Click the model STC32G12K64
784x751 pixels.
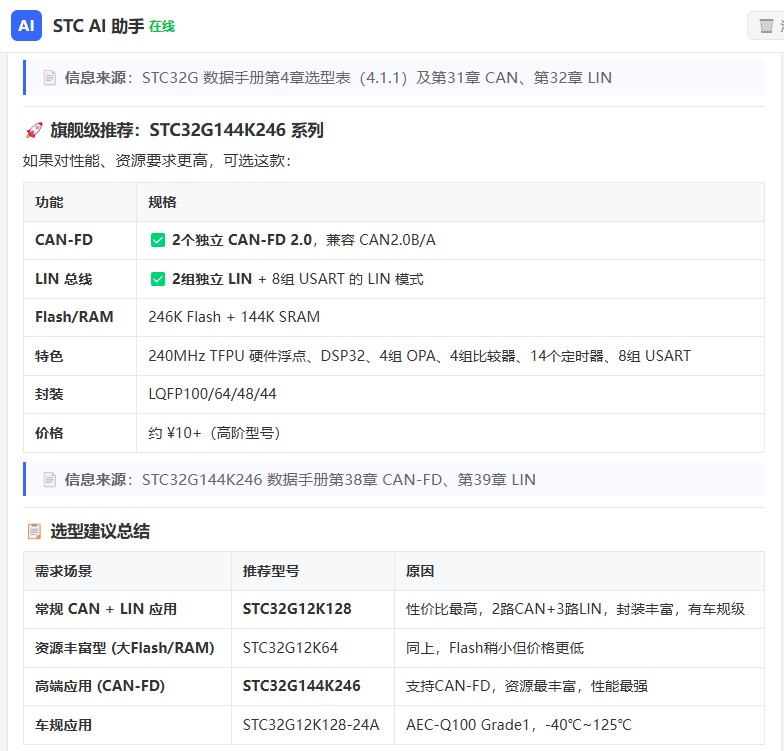[290, 648]
